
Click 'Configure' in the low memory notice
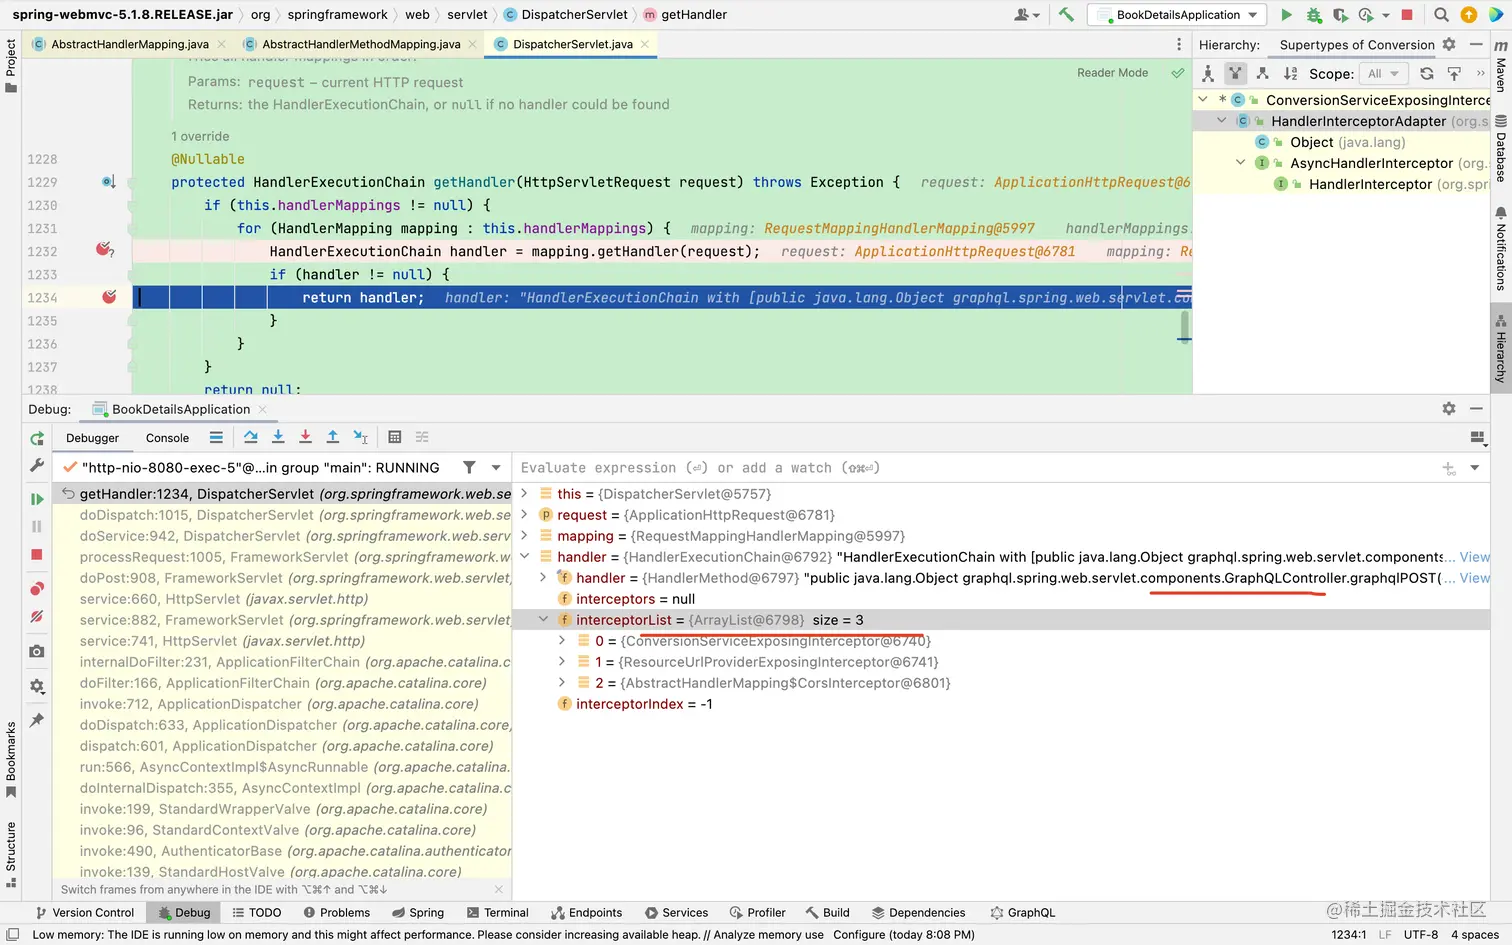[x=859, y=935]
